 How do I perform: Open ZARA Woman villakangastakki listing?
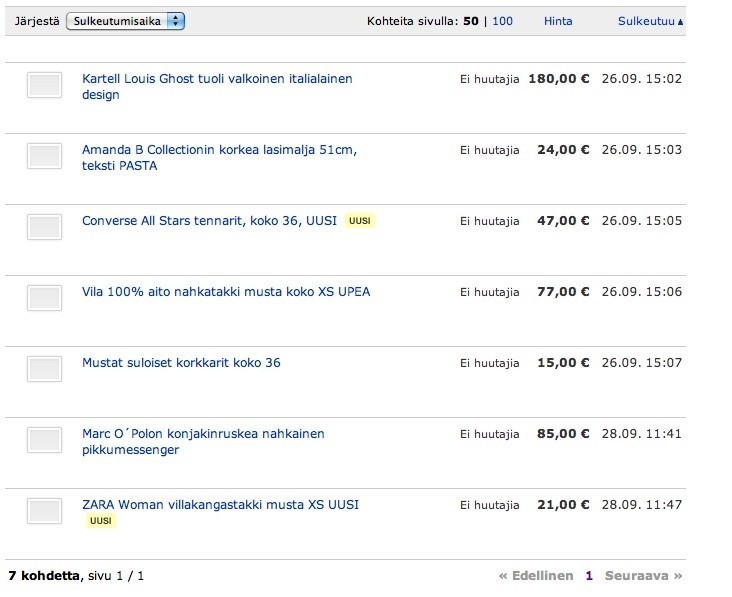(x=220, y=505)
